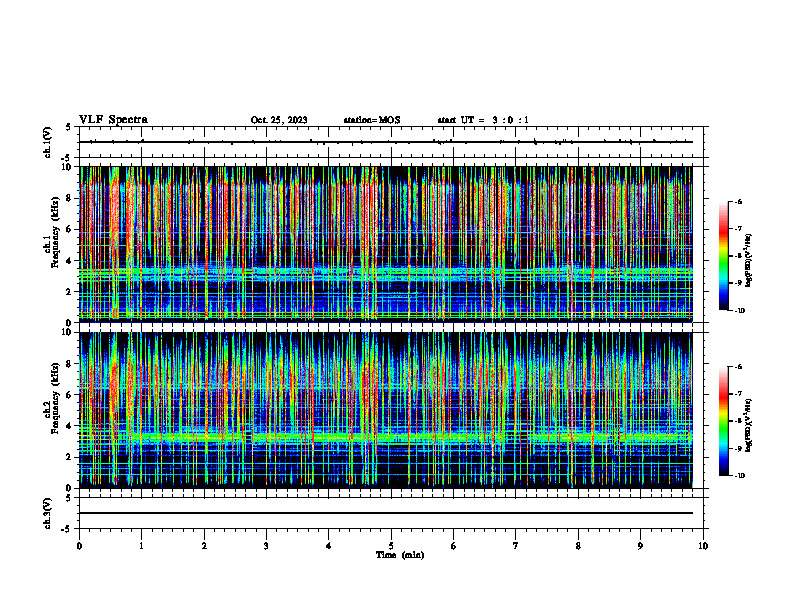
Task: Click time-axis tick label "6"
Action: [x=454, y=546]
